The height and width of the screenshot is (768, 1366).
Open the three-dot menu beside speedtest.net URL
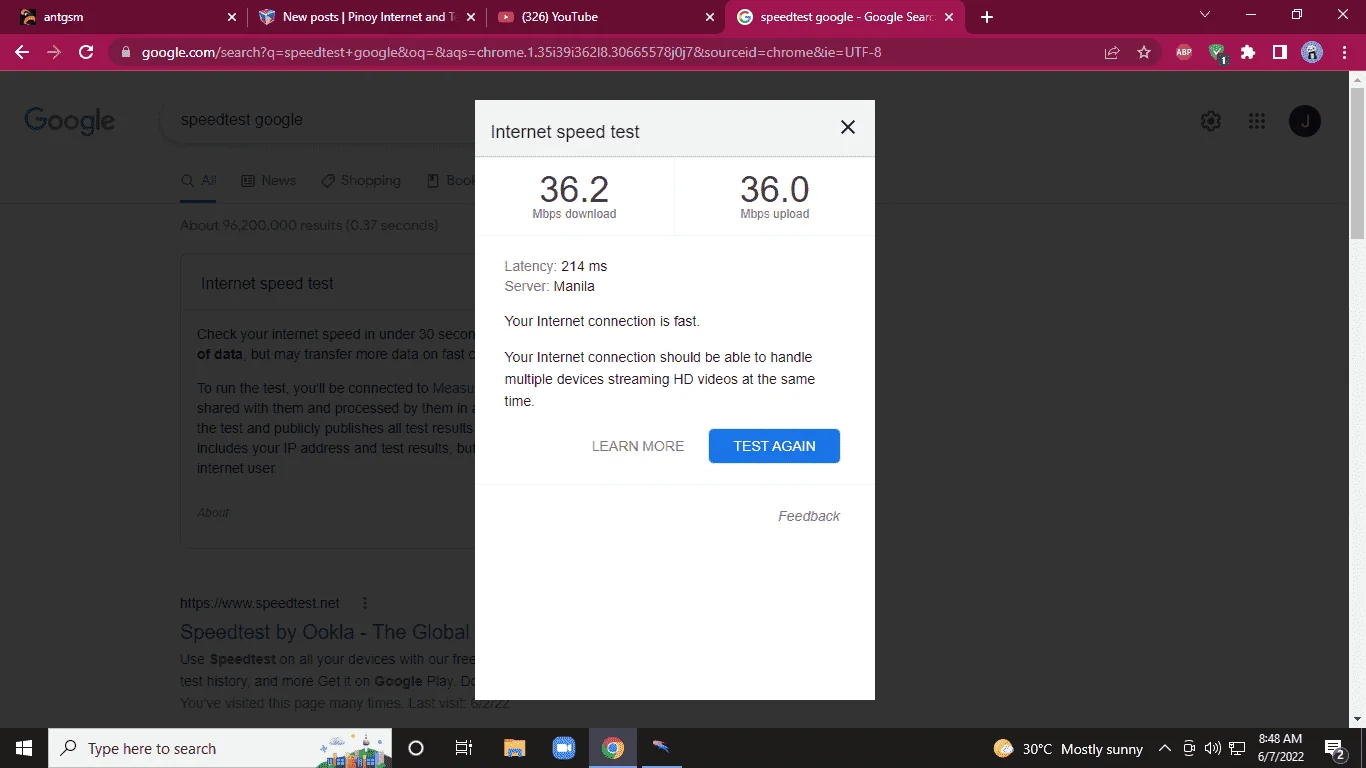tap(365, 603)
